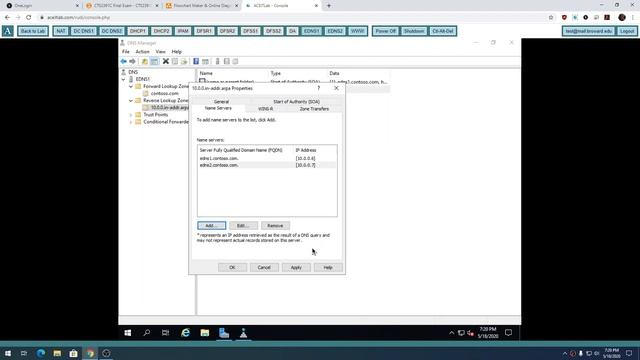
Task: Click the Remove button
Action: (x=275, y=226)
